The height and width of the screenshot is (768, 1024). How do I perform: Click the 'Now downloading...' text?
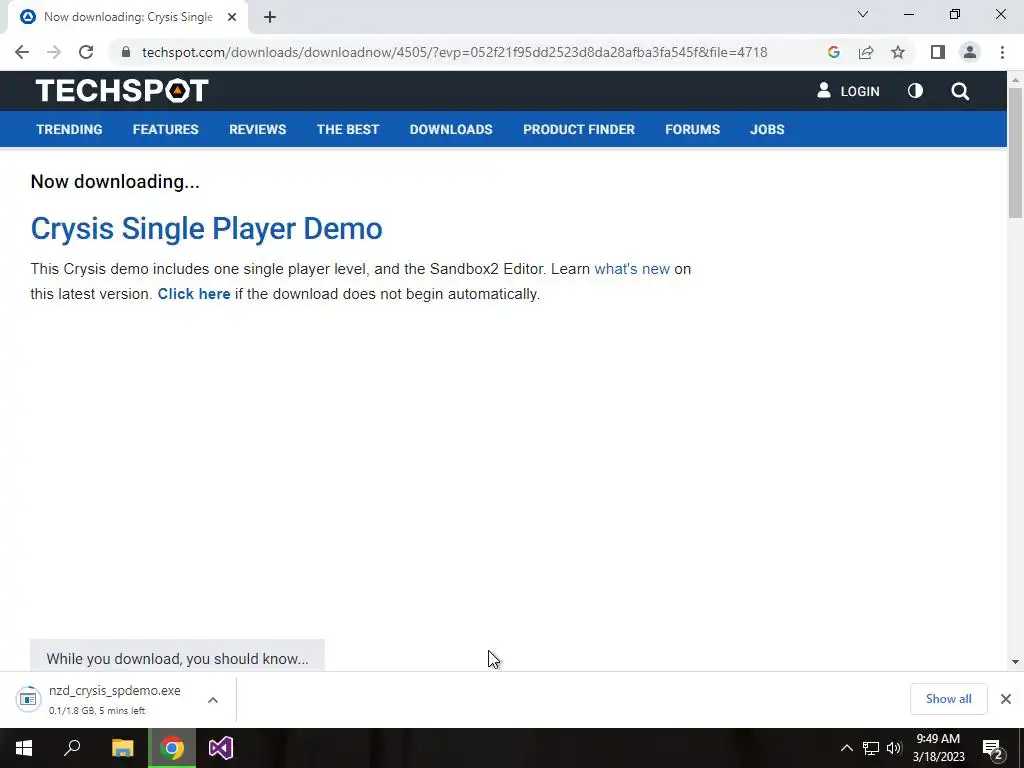point(115,182)
